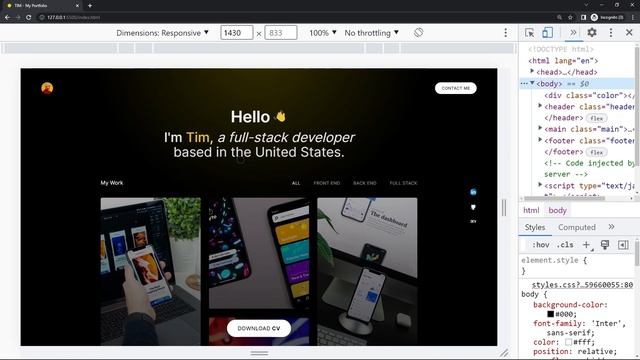Open the colorful phones project thumbnail

click(259, 253)
